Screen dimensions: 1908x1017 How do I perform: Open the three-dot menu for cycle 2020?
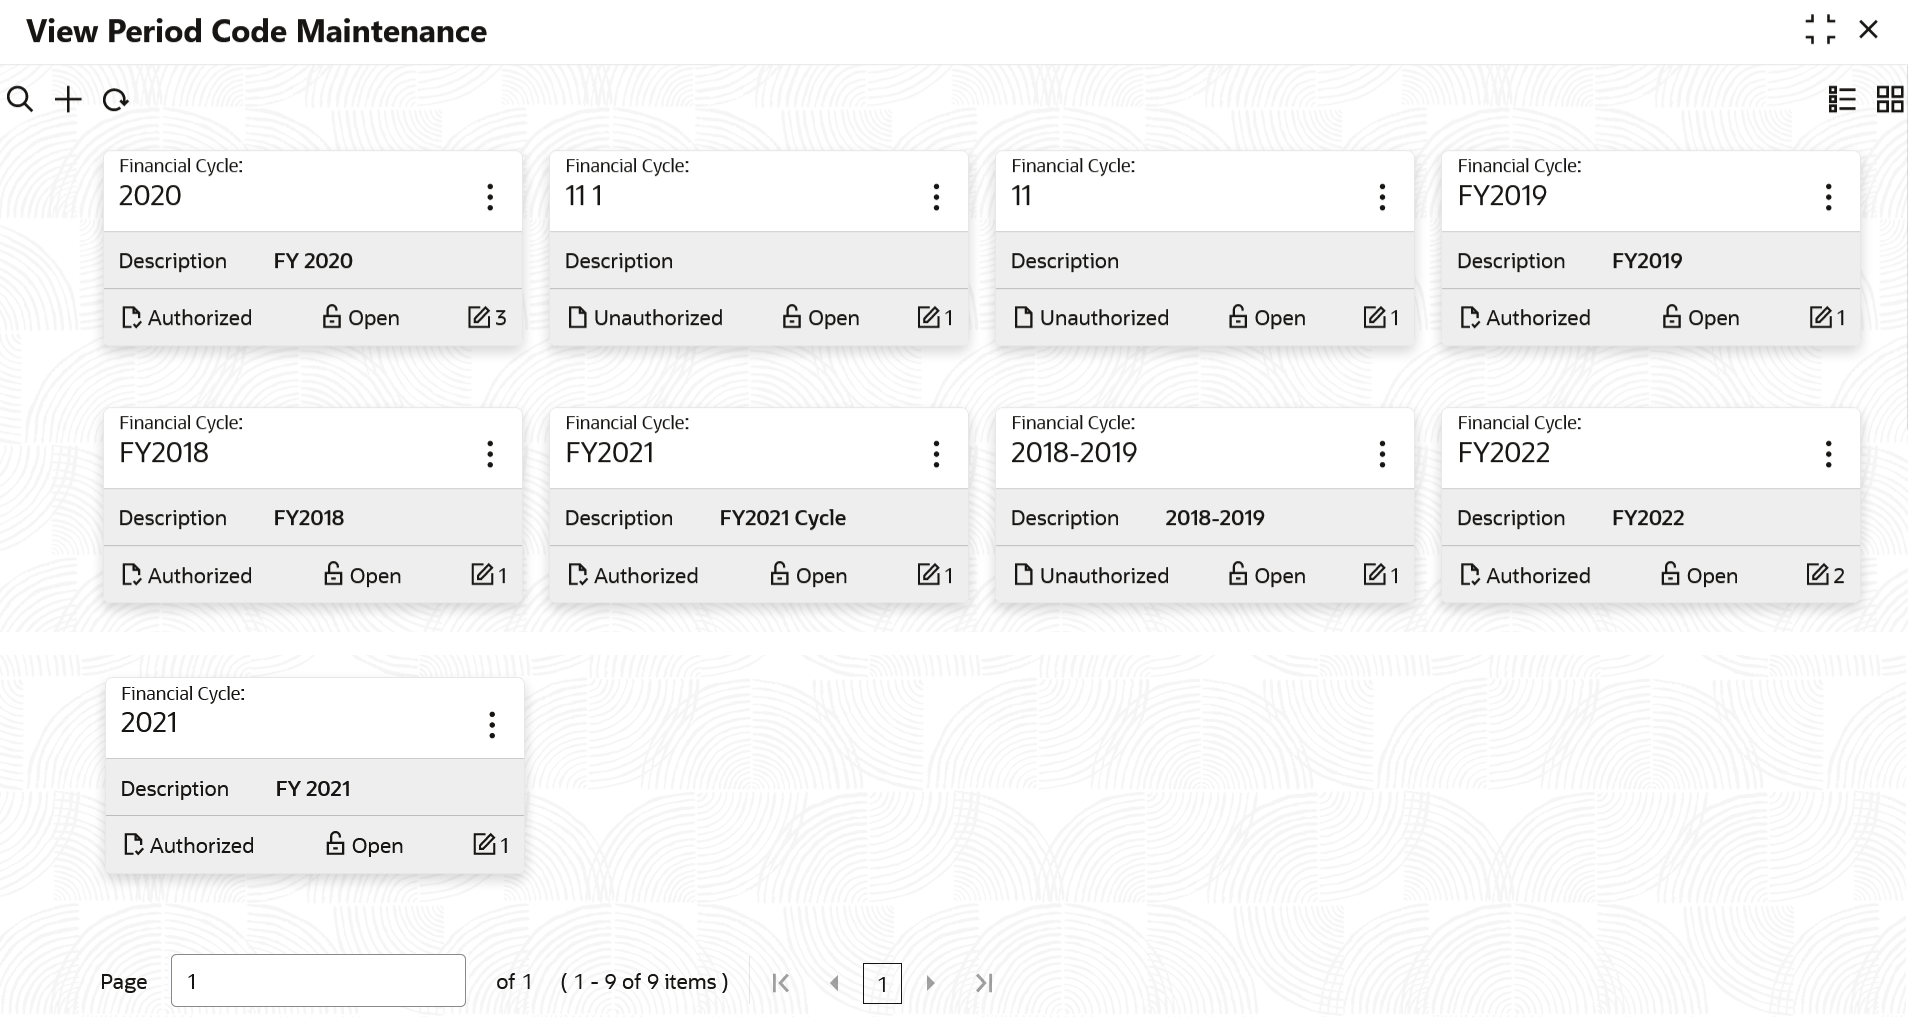490,197
